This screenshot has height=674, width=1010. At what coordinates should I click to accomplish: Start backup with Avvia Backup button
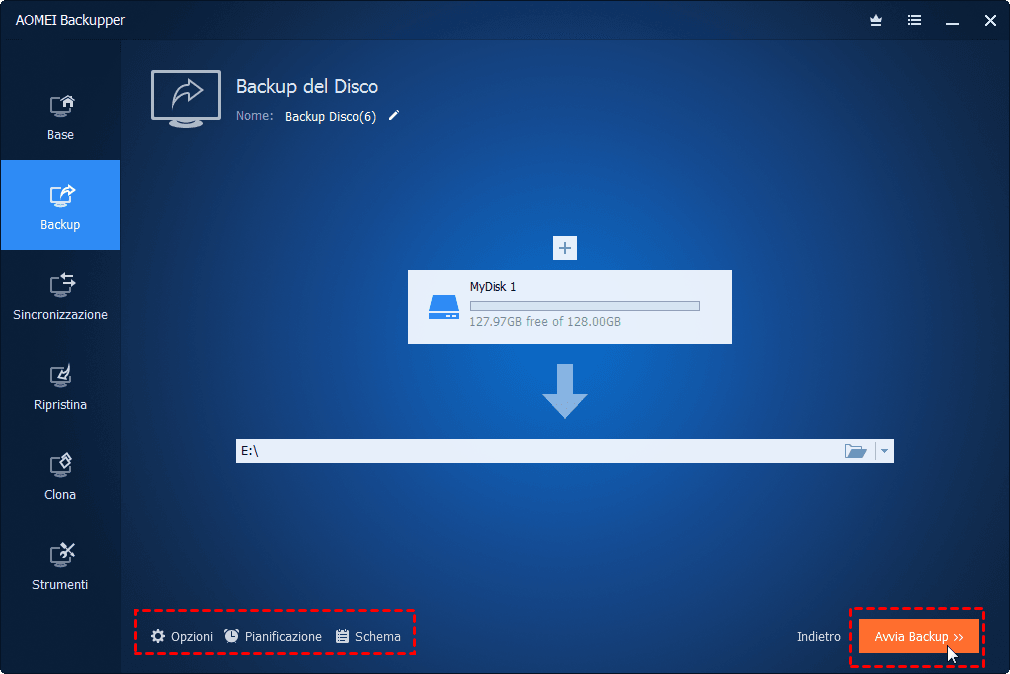pyautogui.click(x=919, y=637)
